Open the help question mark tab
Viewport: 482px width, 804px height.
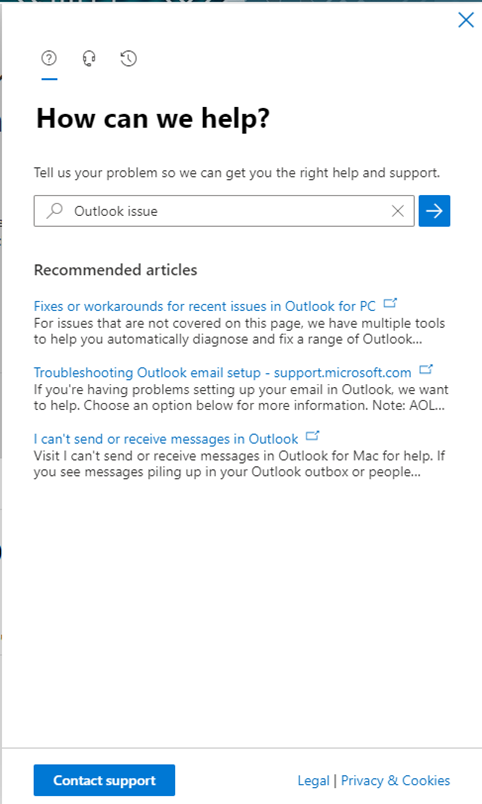[49, 58]
